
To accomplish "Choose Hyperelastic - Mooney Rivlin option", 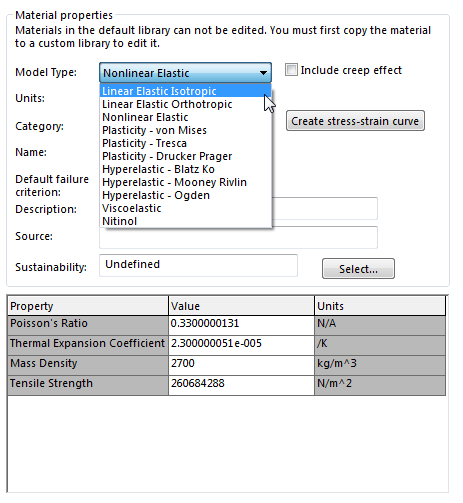I will 185,182.
